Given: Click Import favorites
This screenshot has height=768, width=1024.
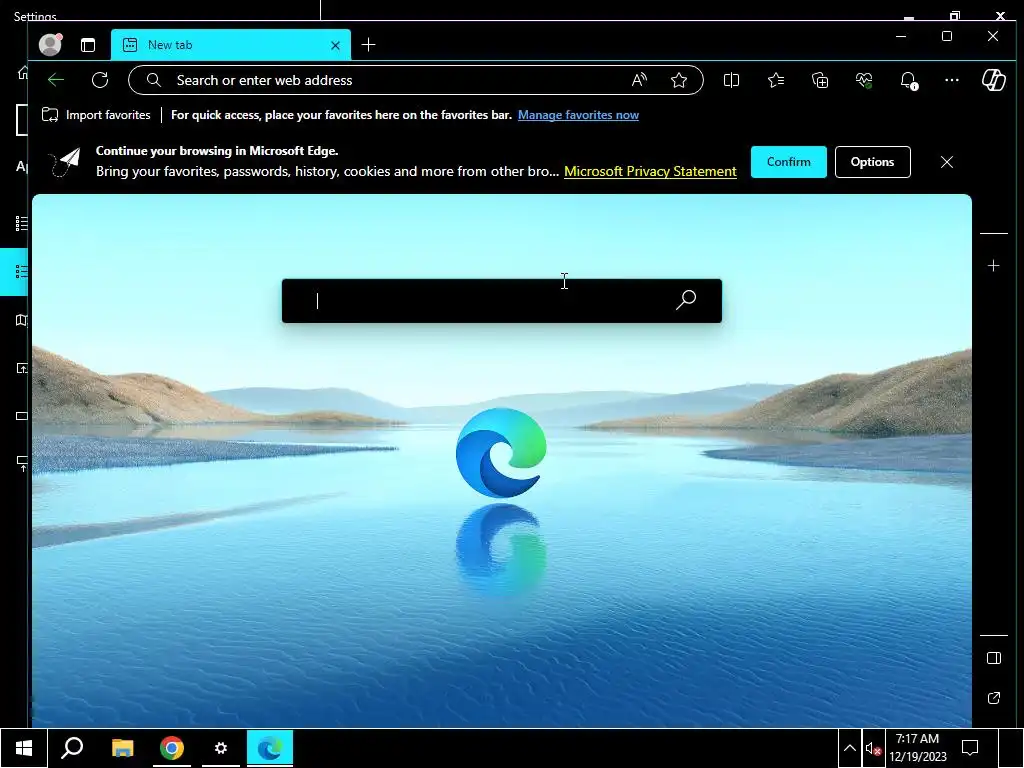Looking at the screenshot, I should 96,115.
